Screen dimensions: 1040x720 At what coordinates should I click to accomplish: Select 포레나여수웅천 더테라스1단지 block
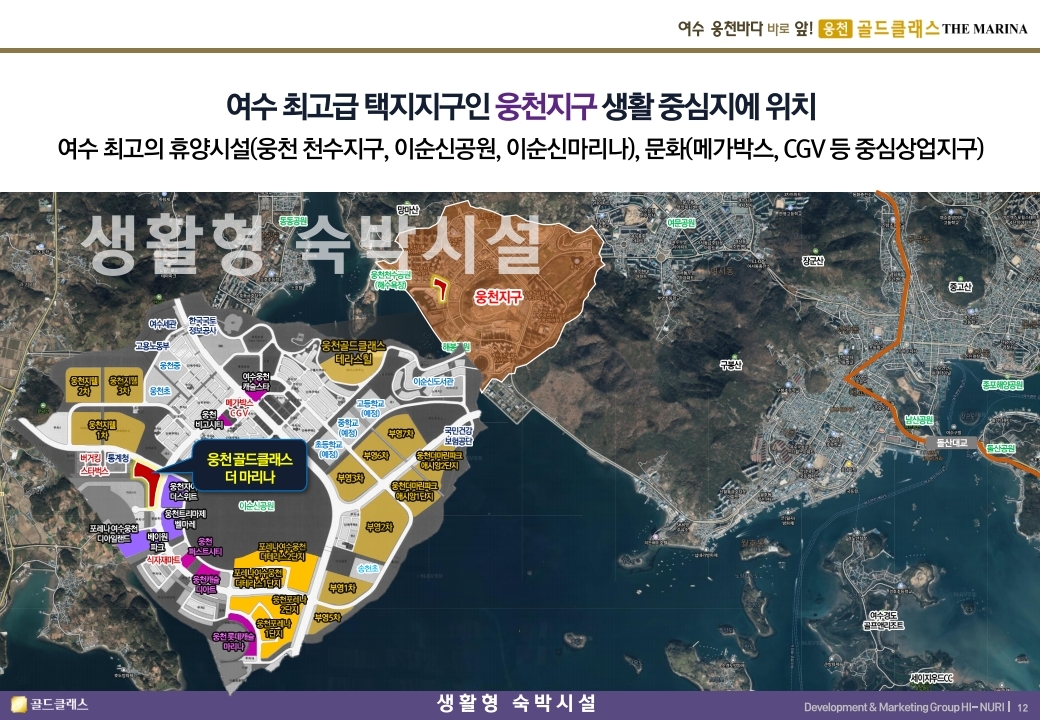click(x=258, y=578)
